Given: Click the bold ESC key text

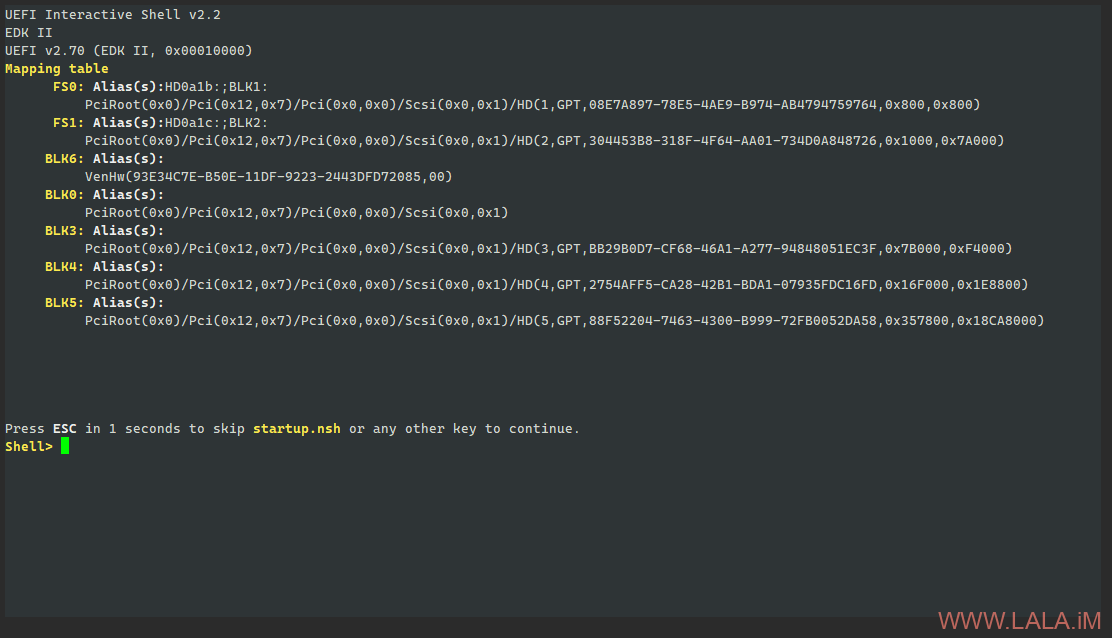Looking at the screenshot, I should pos(65,429).
